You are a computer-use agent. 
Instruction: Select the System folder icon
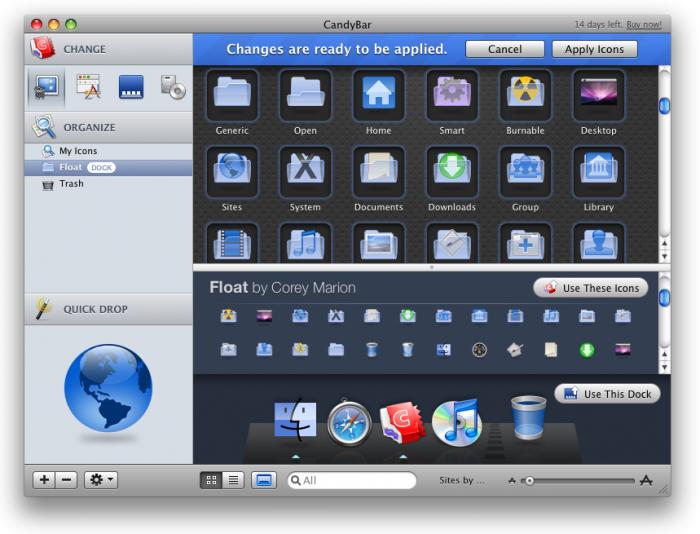tap(305, 171)
